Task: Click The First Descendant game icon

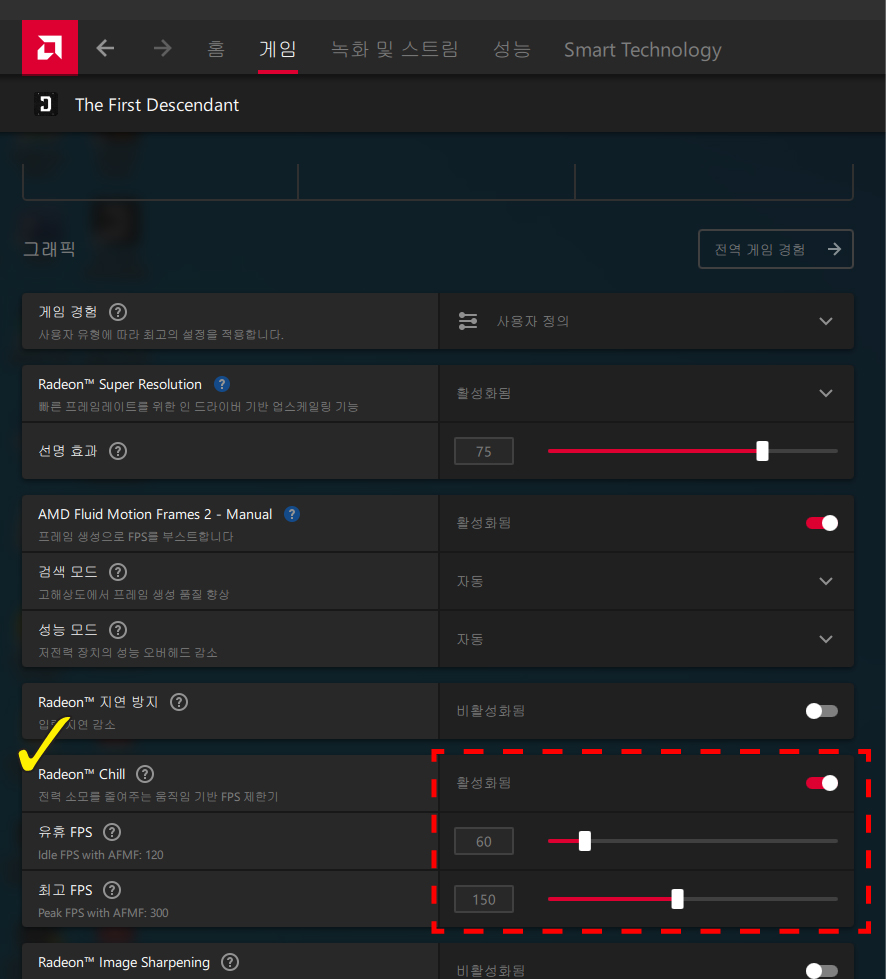Action: 46,104
